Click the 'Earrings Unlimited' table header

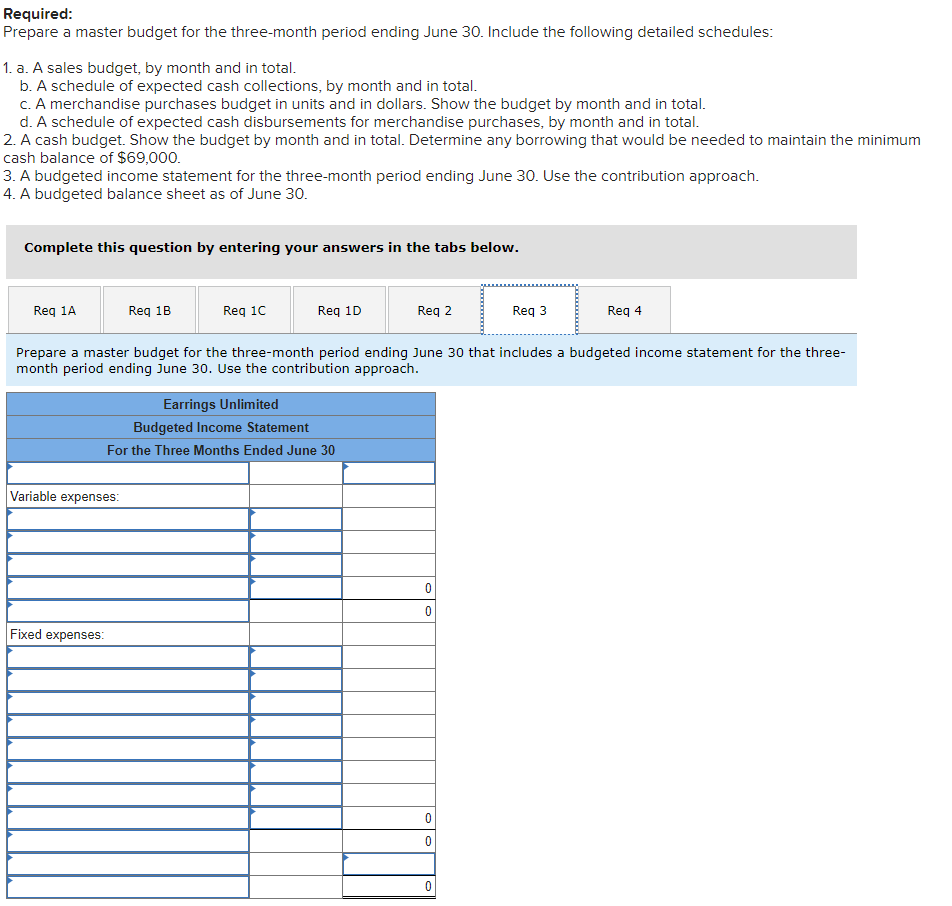(x=221, y=404)
